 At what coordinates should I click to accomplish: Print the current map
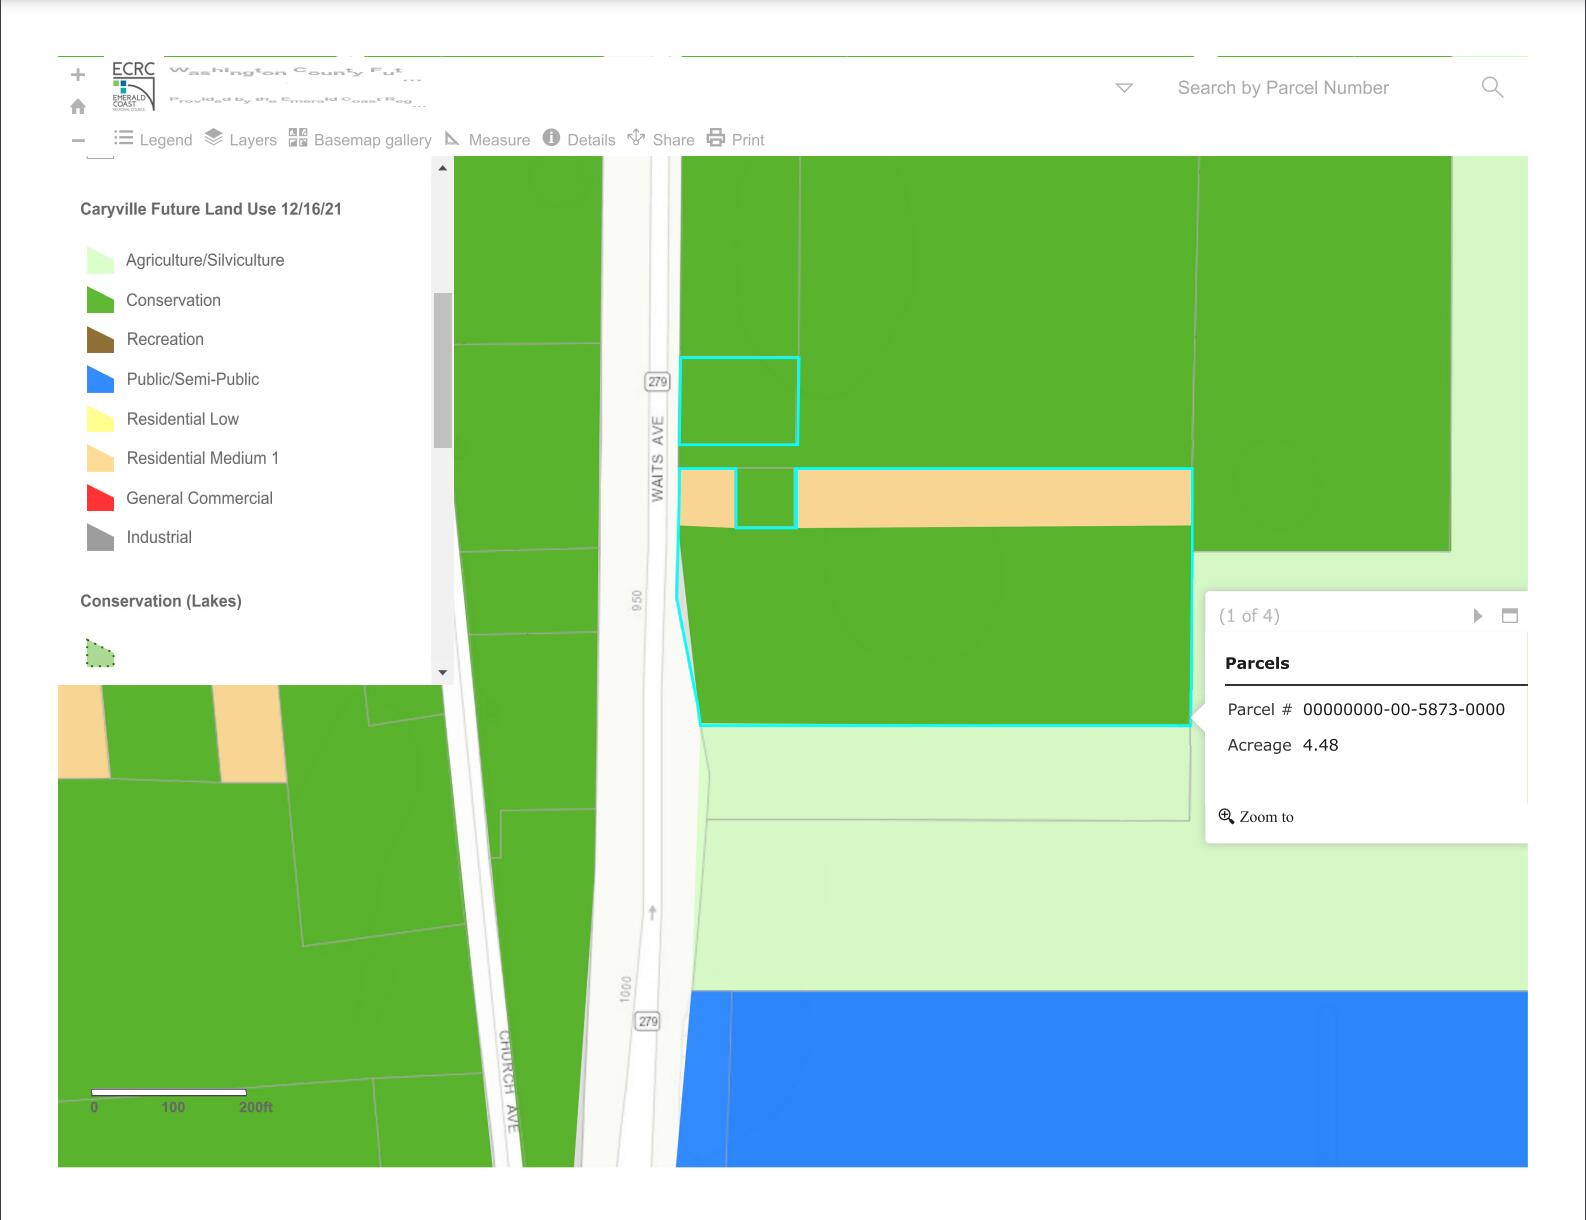click(x=735, y=139)
